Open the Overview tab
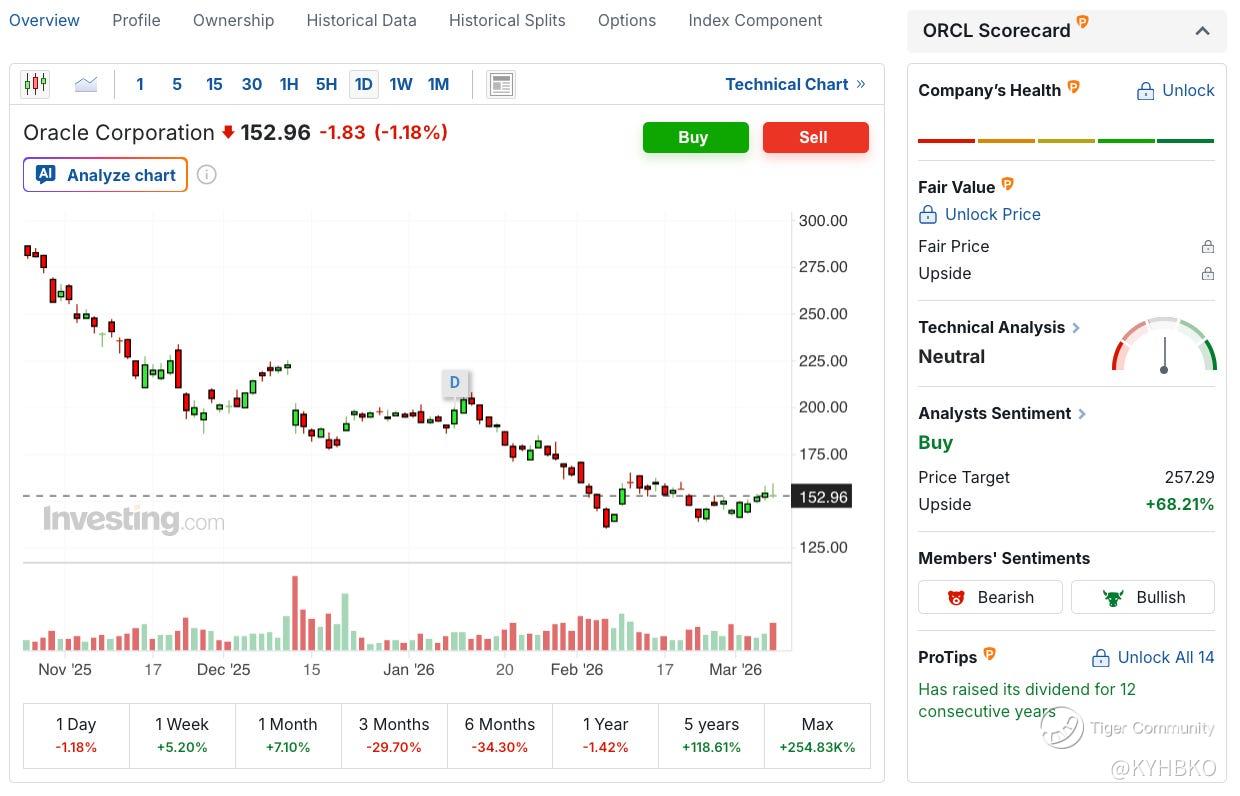Viewport: 1240px width, 796px height. pos(45,20)
